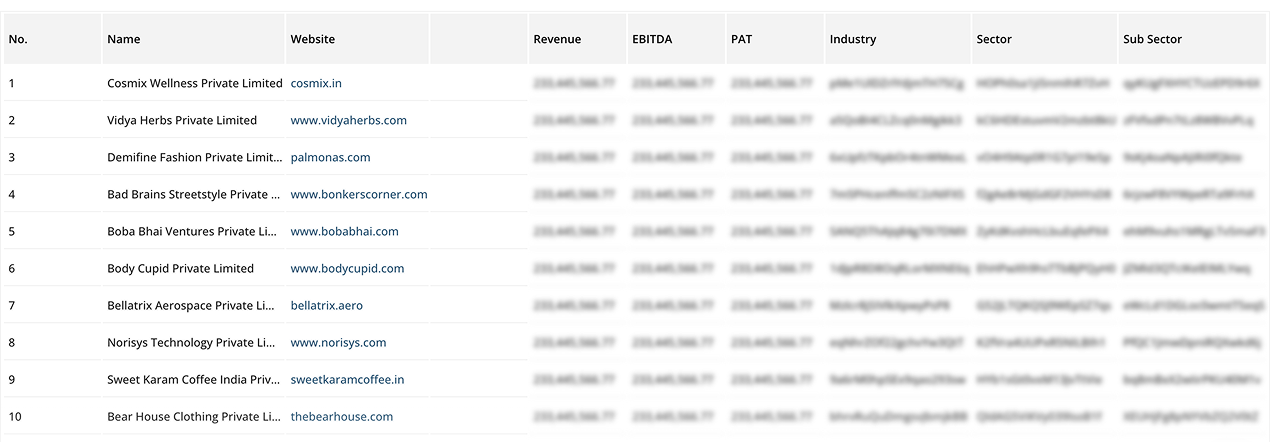
Task: Click row number 10 cell
Action: point(52,416)
